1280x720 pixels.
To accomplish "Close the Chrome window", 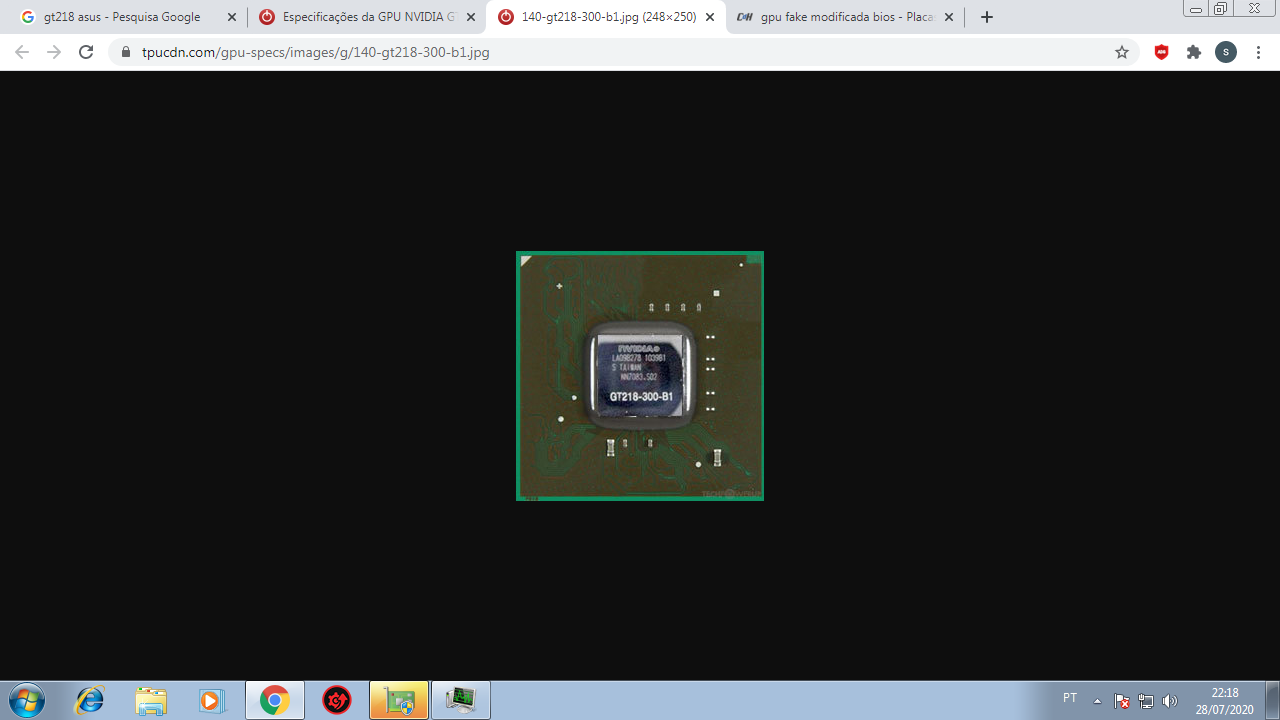I will [1254, 8].
